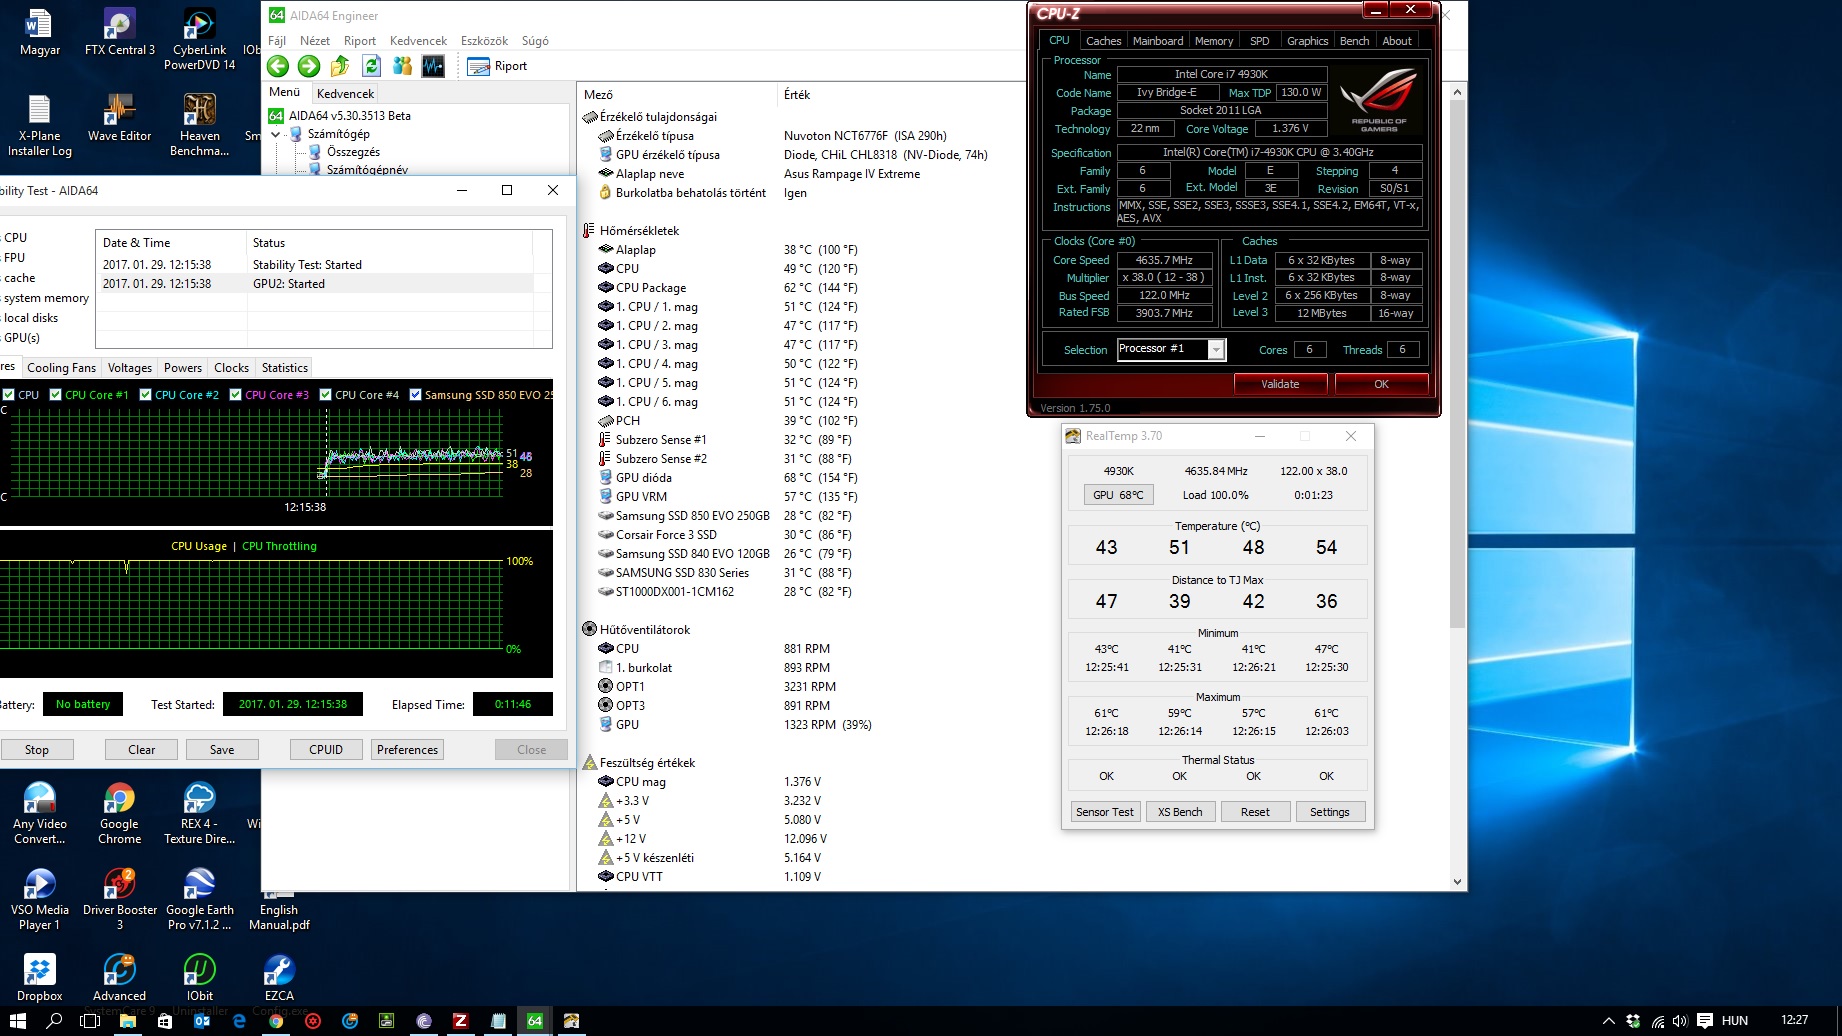Select Driver Booster 3 desktop icon
This screenshot has height=1036, width=1842.
[119, 899]
